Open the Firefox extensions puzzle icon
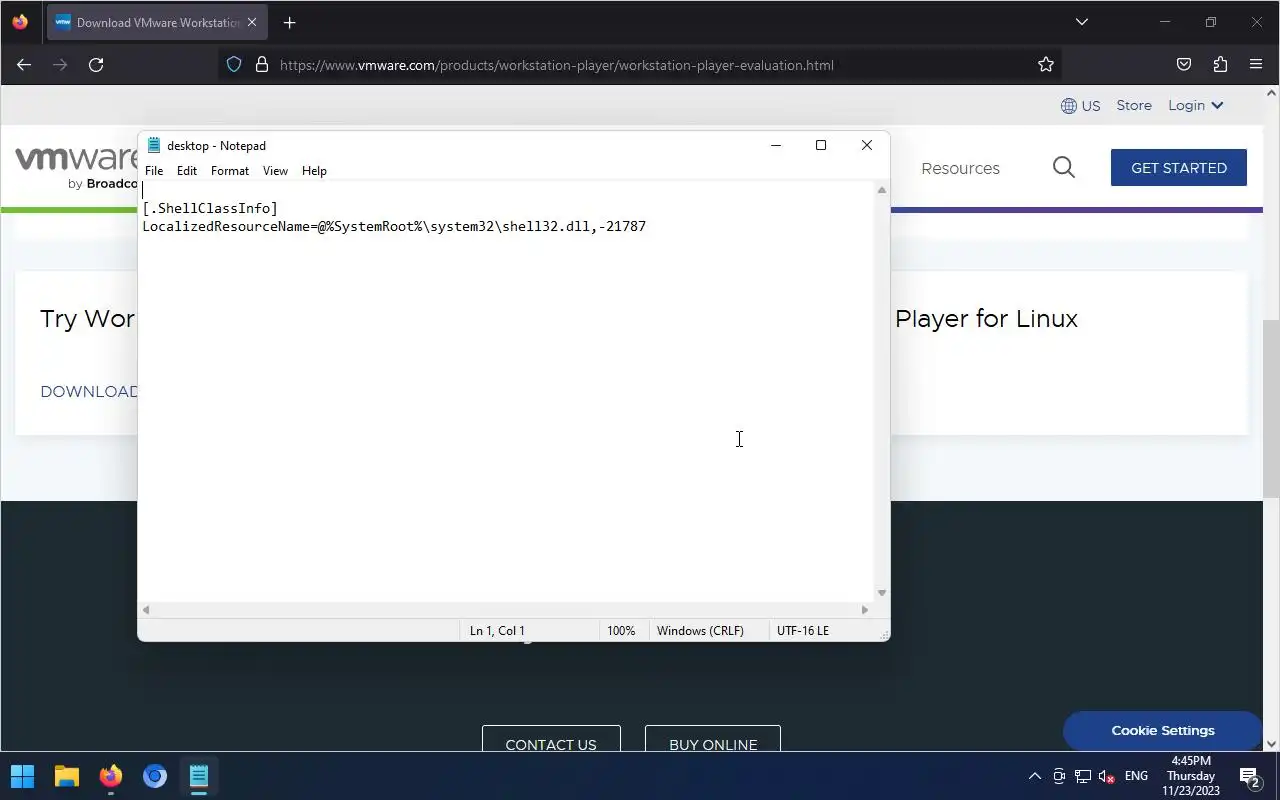The width and height of the screenshot is (1280, 800). (x=1220, y=65)
